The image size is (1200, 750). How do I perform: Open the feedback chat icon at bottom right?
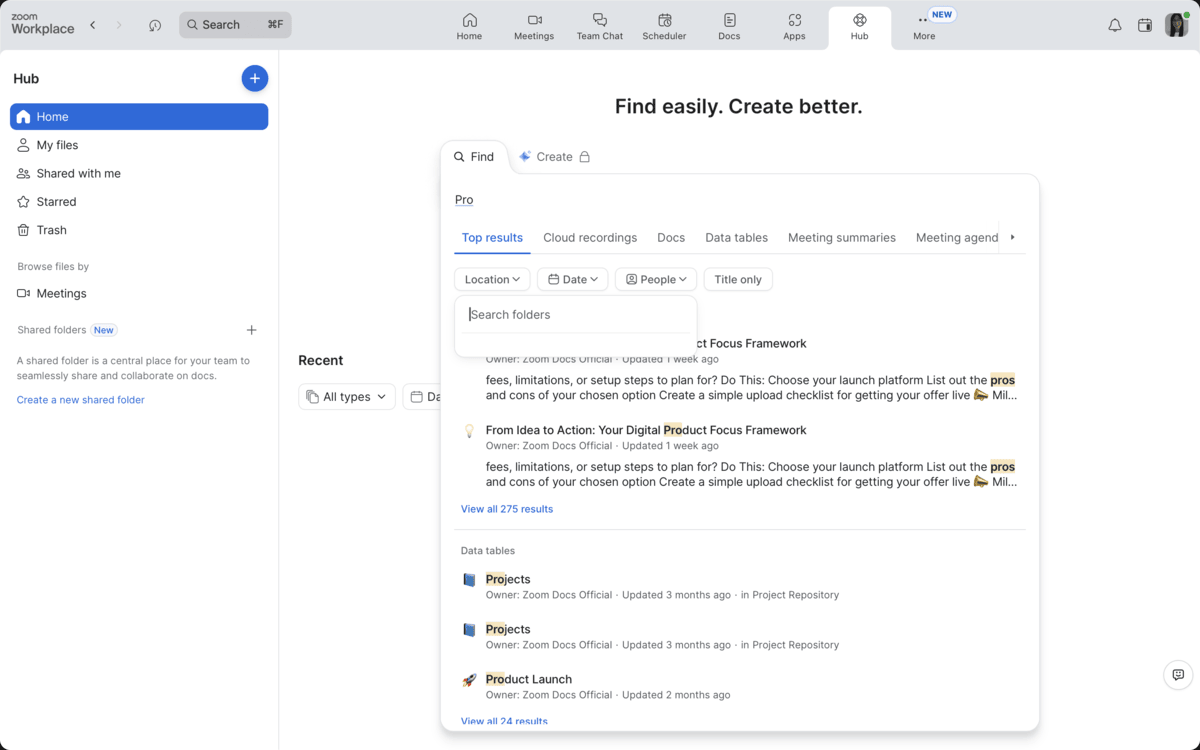[1178, 675]
